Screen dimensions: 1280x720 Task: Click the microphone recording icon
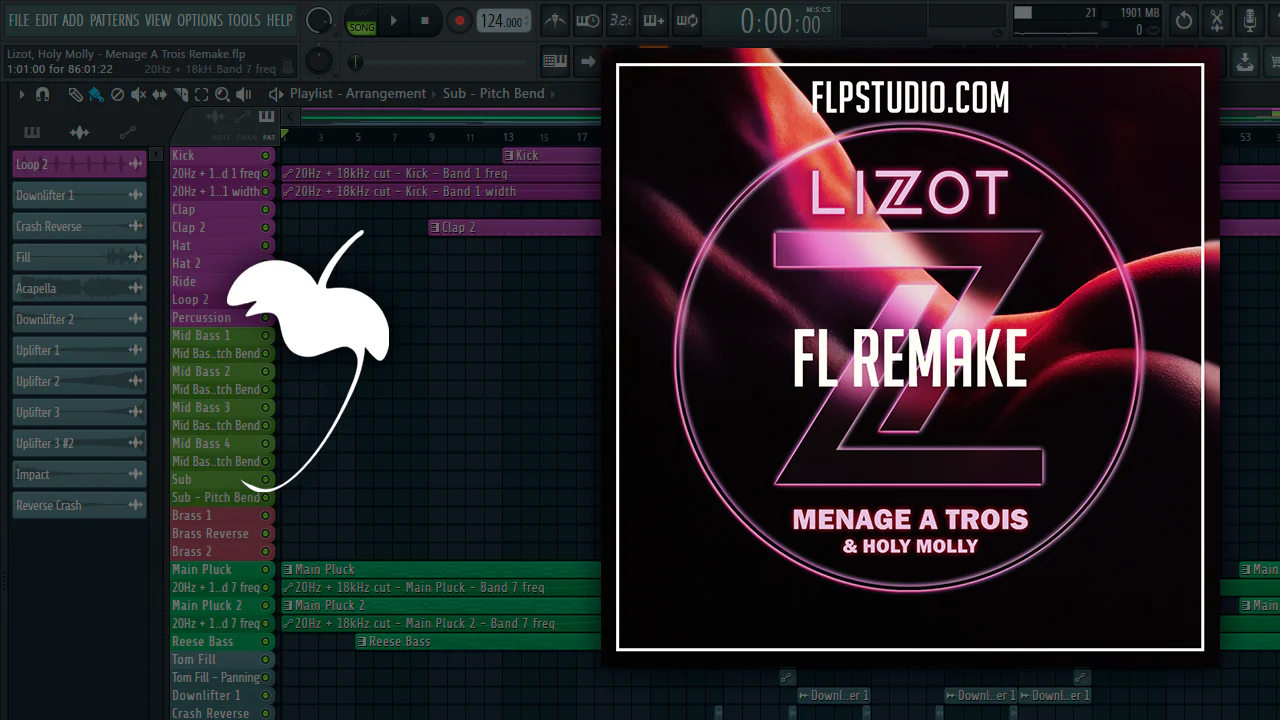pyautogui.click(x=1250, y=20)
